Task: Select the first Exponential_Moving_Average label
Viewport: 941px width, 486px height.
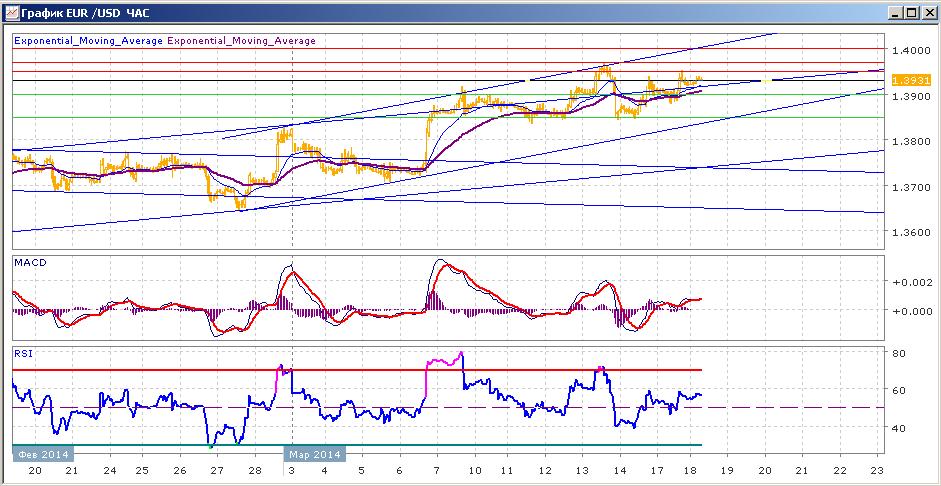Action: pyautogui.click(x=88, y=41)
